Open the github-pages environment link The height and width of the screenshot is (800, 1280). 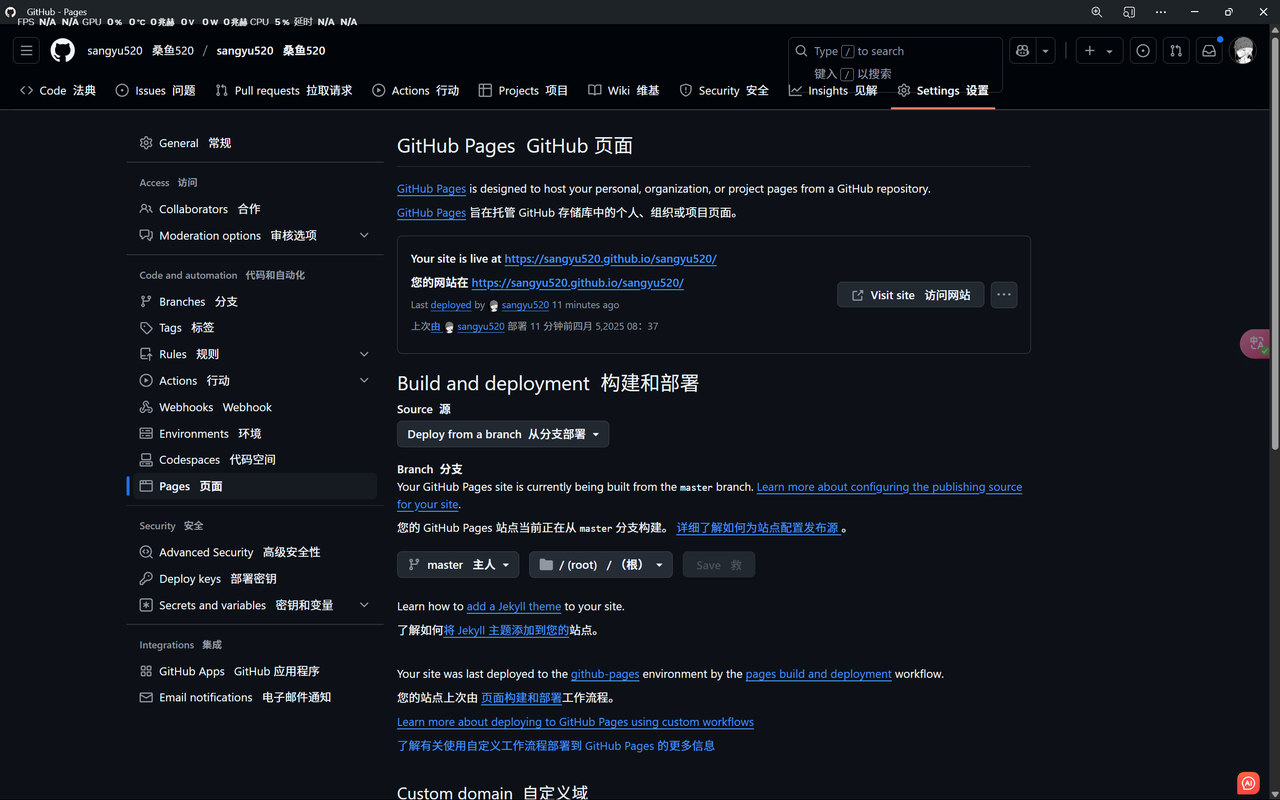(x=605, y=674)
